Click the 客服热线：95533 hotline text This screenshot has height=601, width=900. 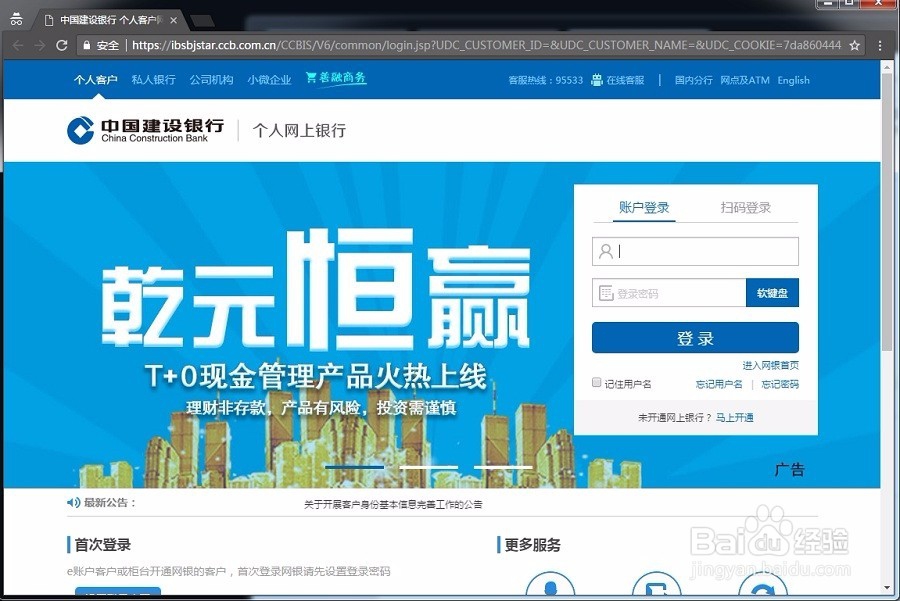coord(545,80)
